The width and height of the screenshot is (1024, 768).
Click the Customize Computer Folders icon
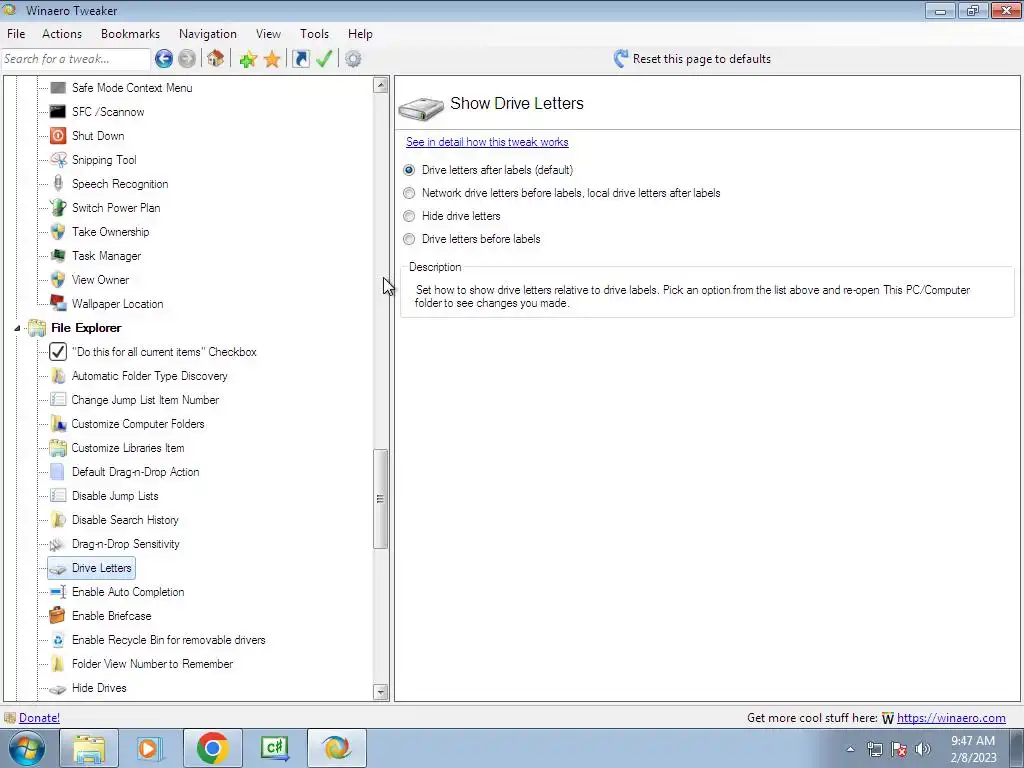coord(57,424)
